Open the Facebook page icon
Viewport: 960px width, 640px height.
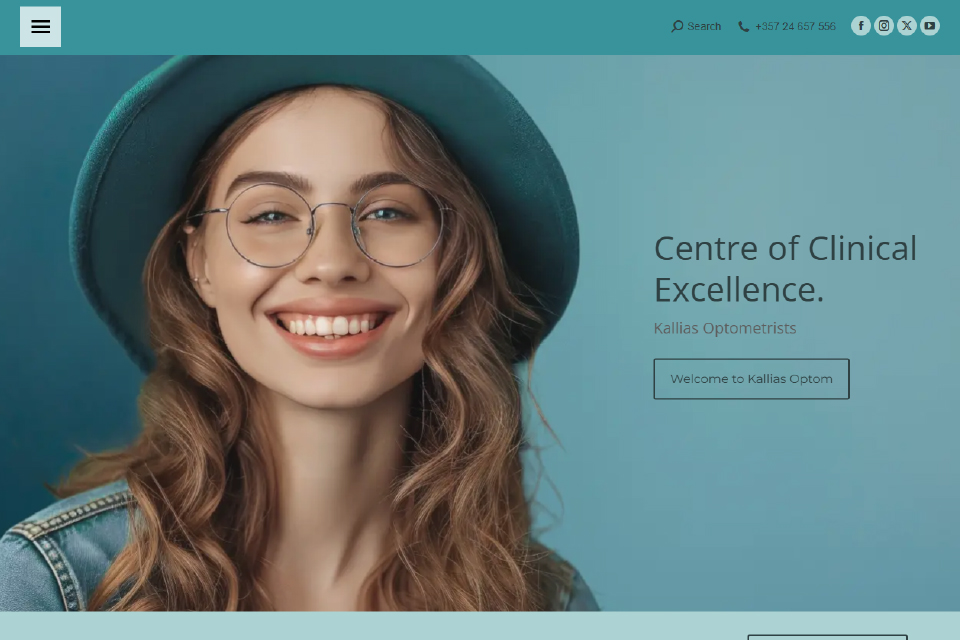[861, 26]
